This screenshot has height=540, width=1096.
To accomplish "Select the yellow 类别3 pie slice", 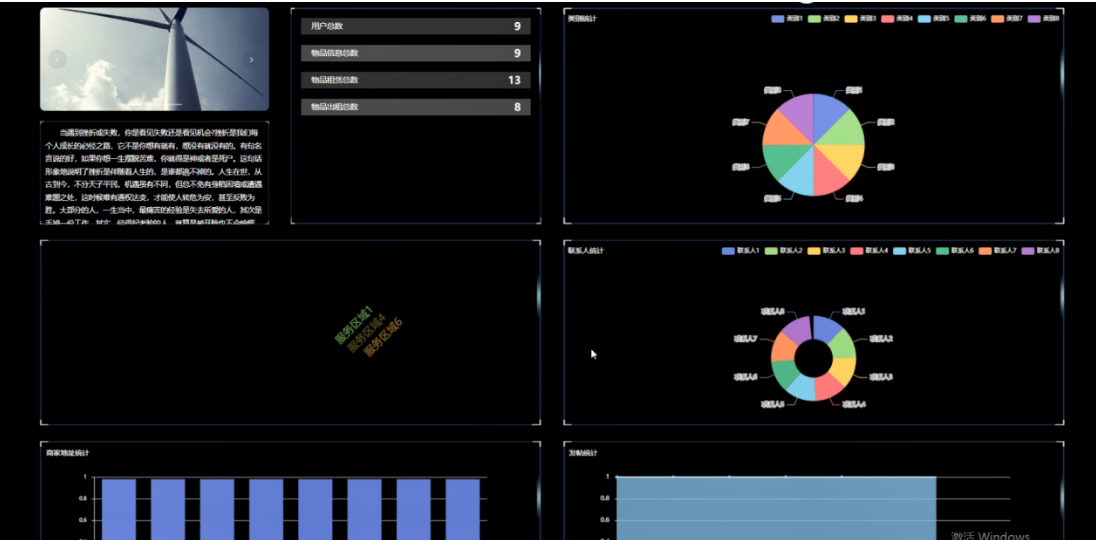I will [x=846, y=158].
